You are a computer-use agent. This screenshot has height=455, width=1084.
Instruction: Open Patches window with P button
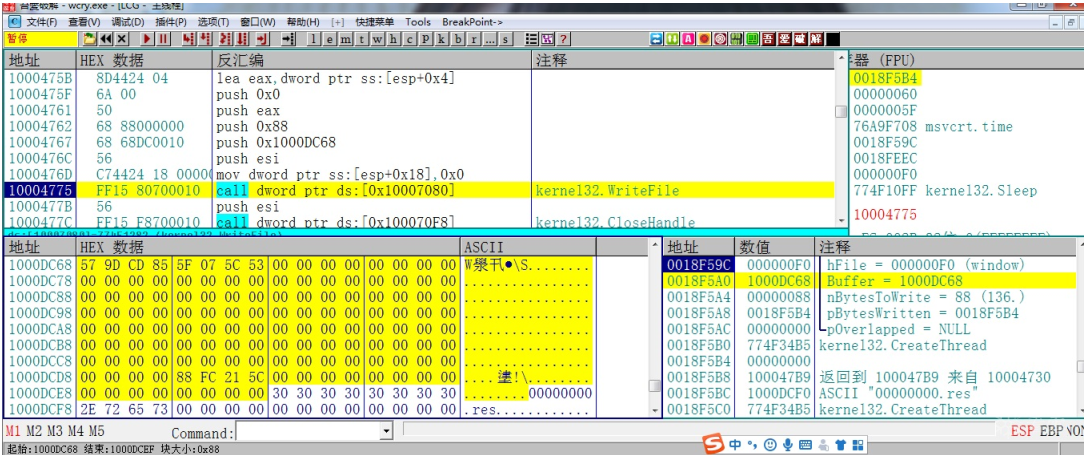(x=425, y=39)
